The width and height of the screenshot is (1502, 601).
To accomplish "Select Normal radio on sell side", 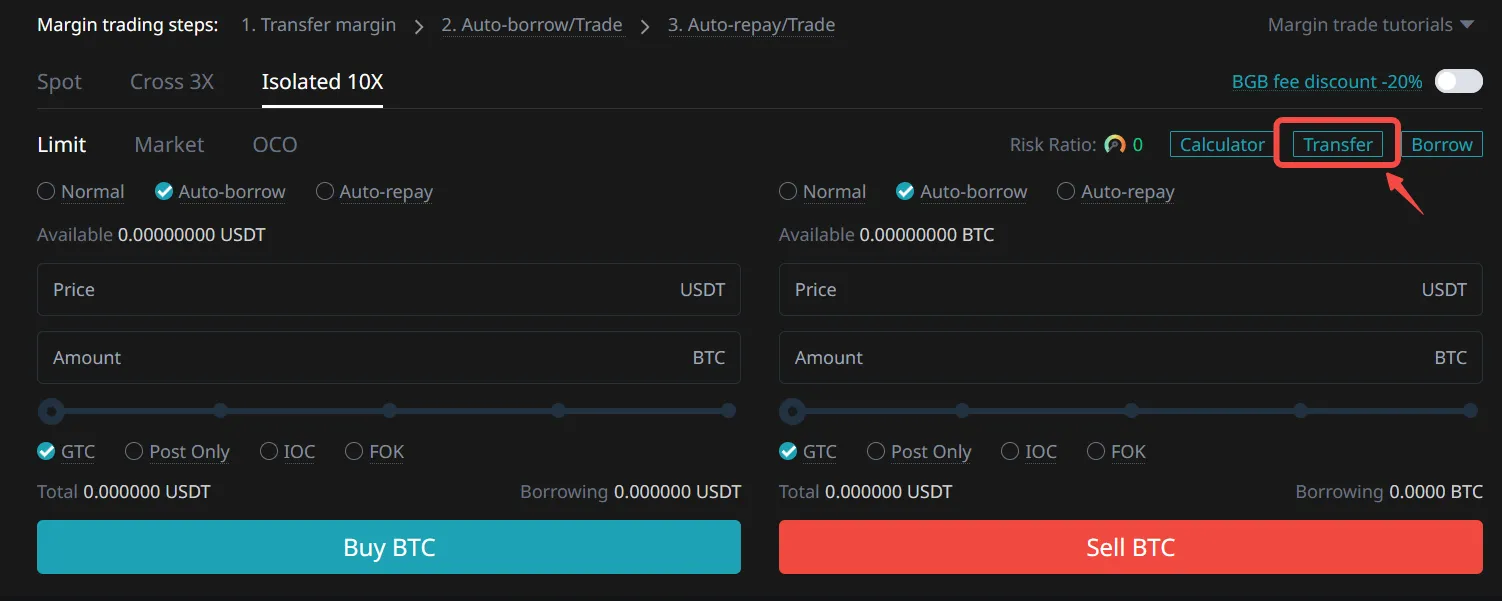I will 788,192.
